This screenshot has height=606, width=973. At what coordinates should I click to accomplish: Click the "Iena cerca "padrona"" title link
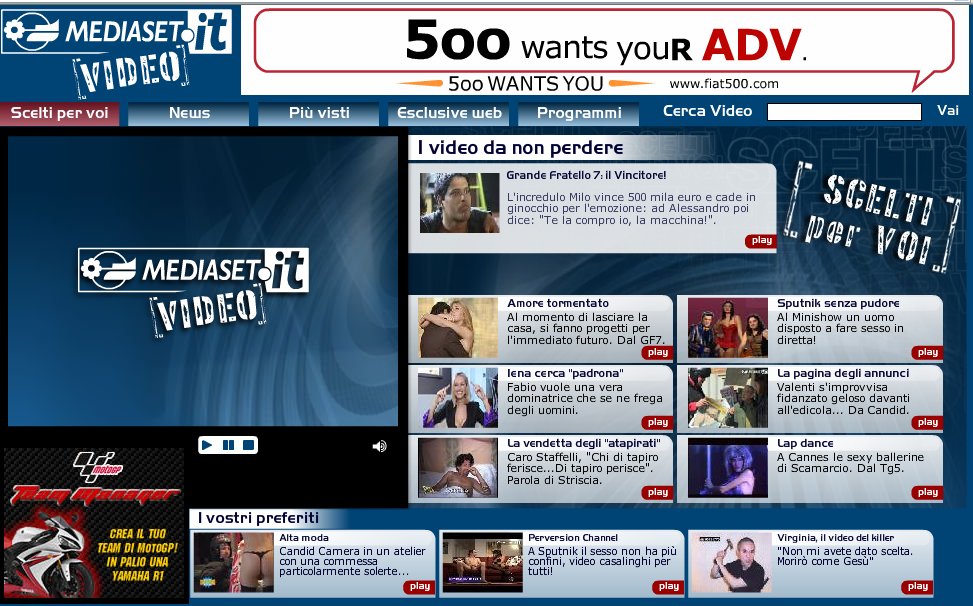tap(565, 373)
